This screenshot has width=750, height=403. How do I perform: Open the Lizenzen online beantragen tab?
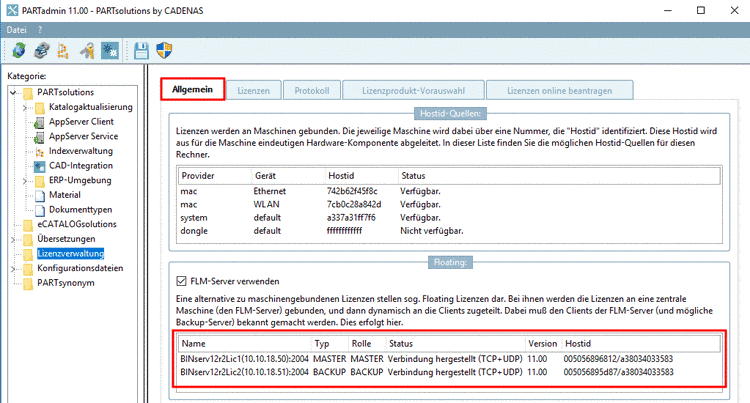(560, 90)
